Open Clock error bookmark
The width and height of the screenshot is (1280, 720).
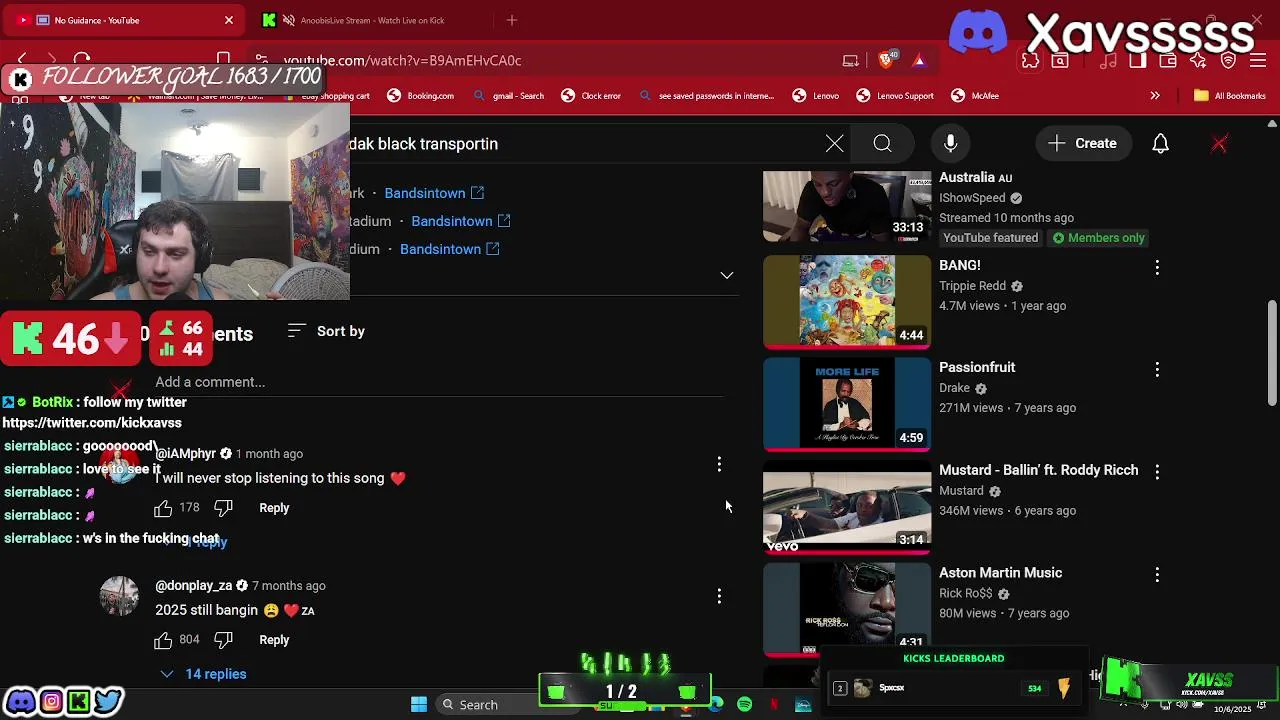(x=591, y=96)
